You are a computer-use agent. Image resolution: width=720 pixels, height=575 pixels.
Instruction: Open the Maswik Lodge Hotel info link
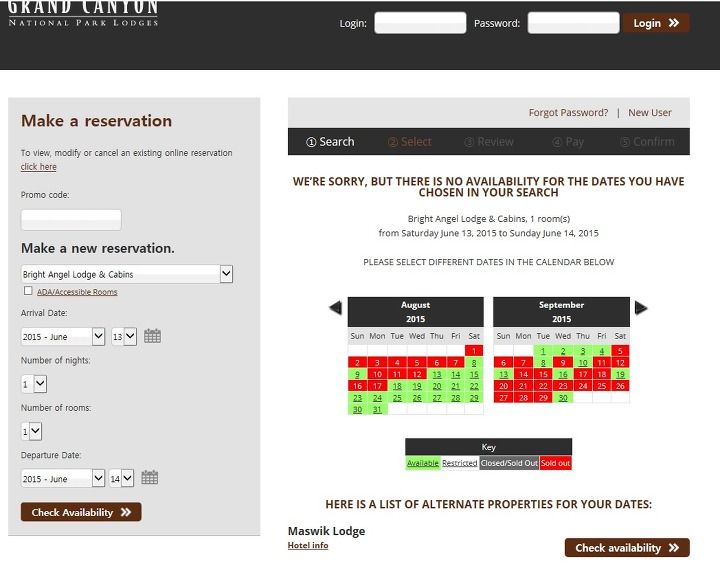coord(308,545)
